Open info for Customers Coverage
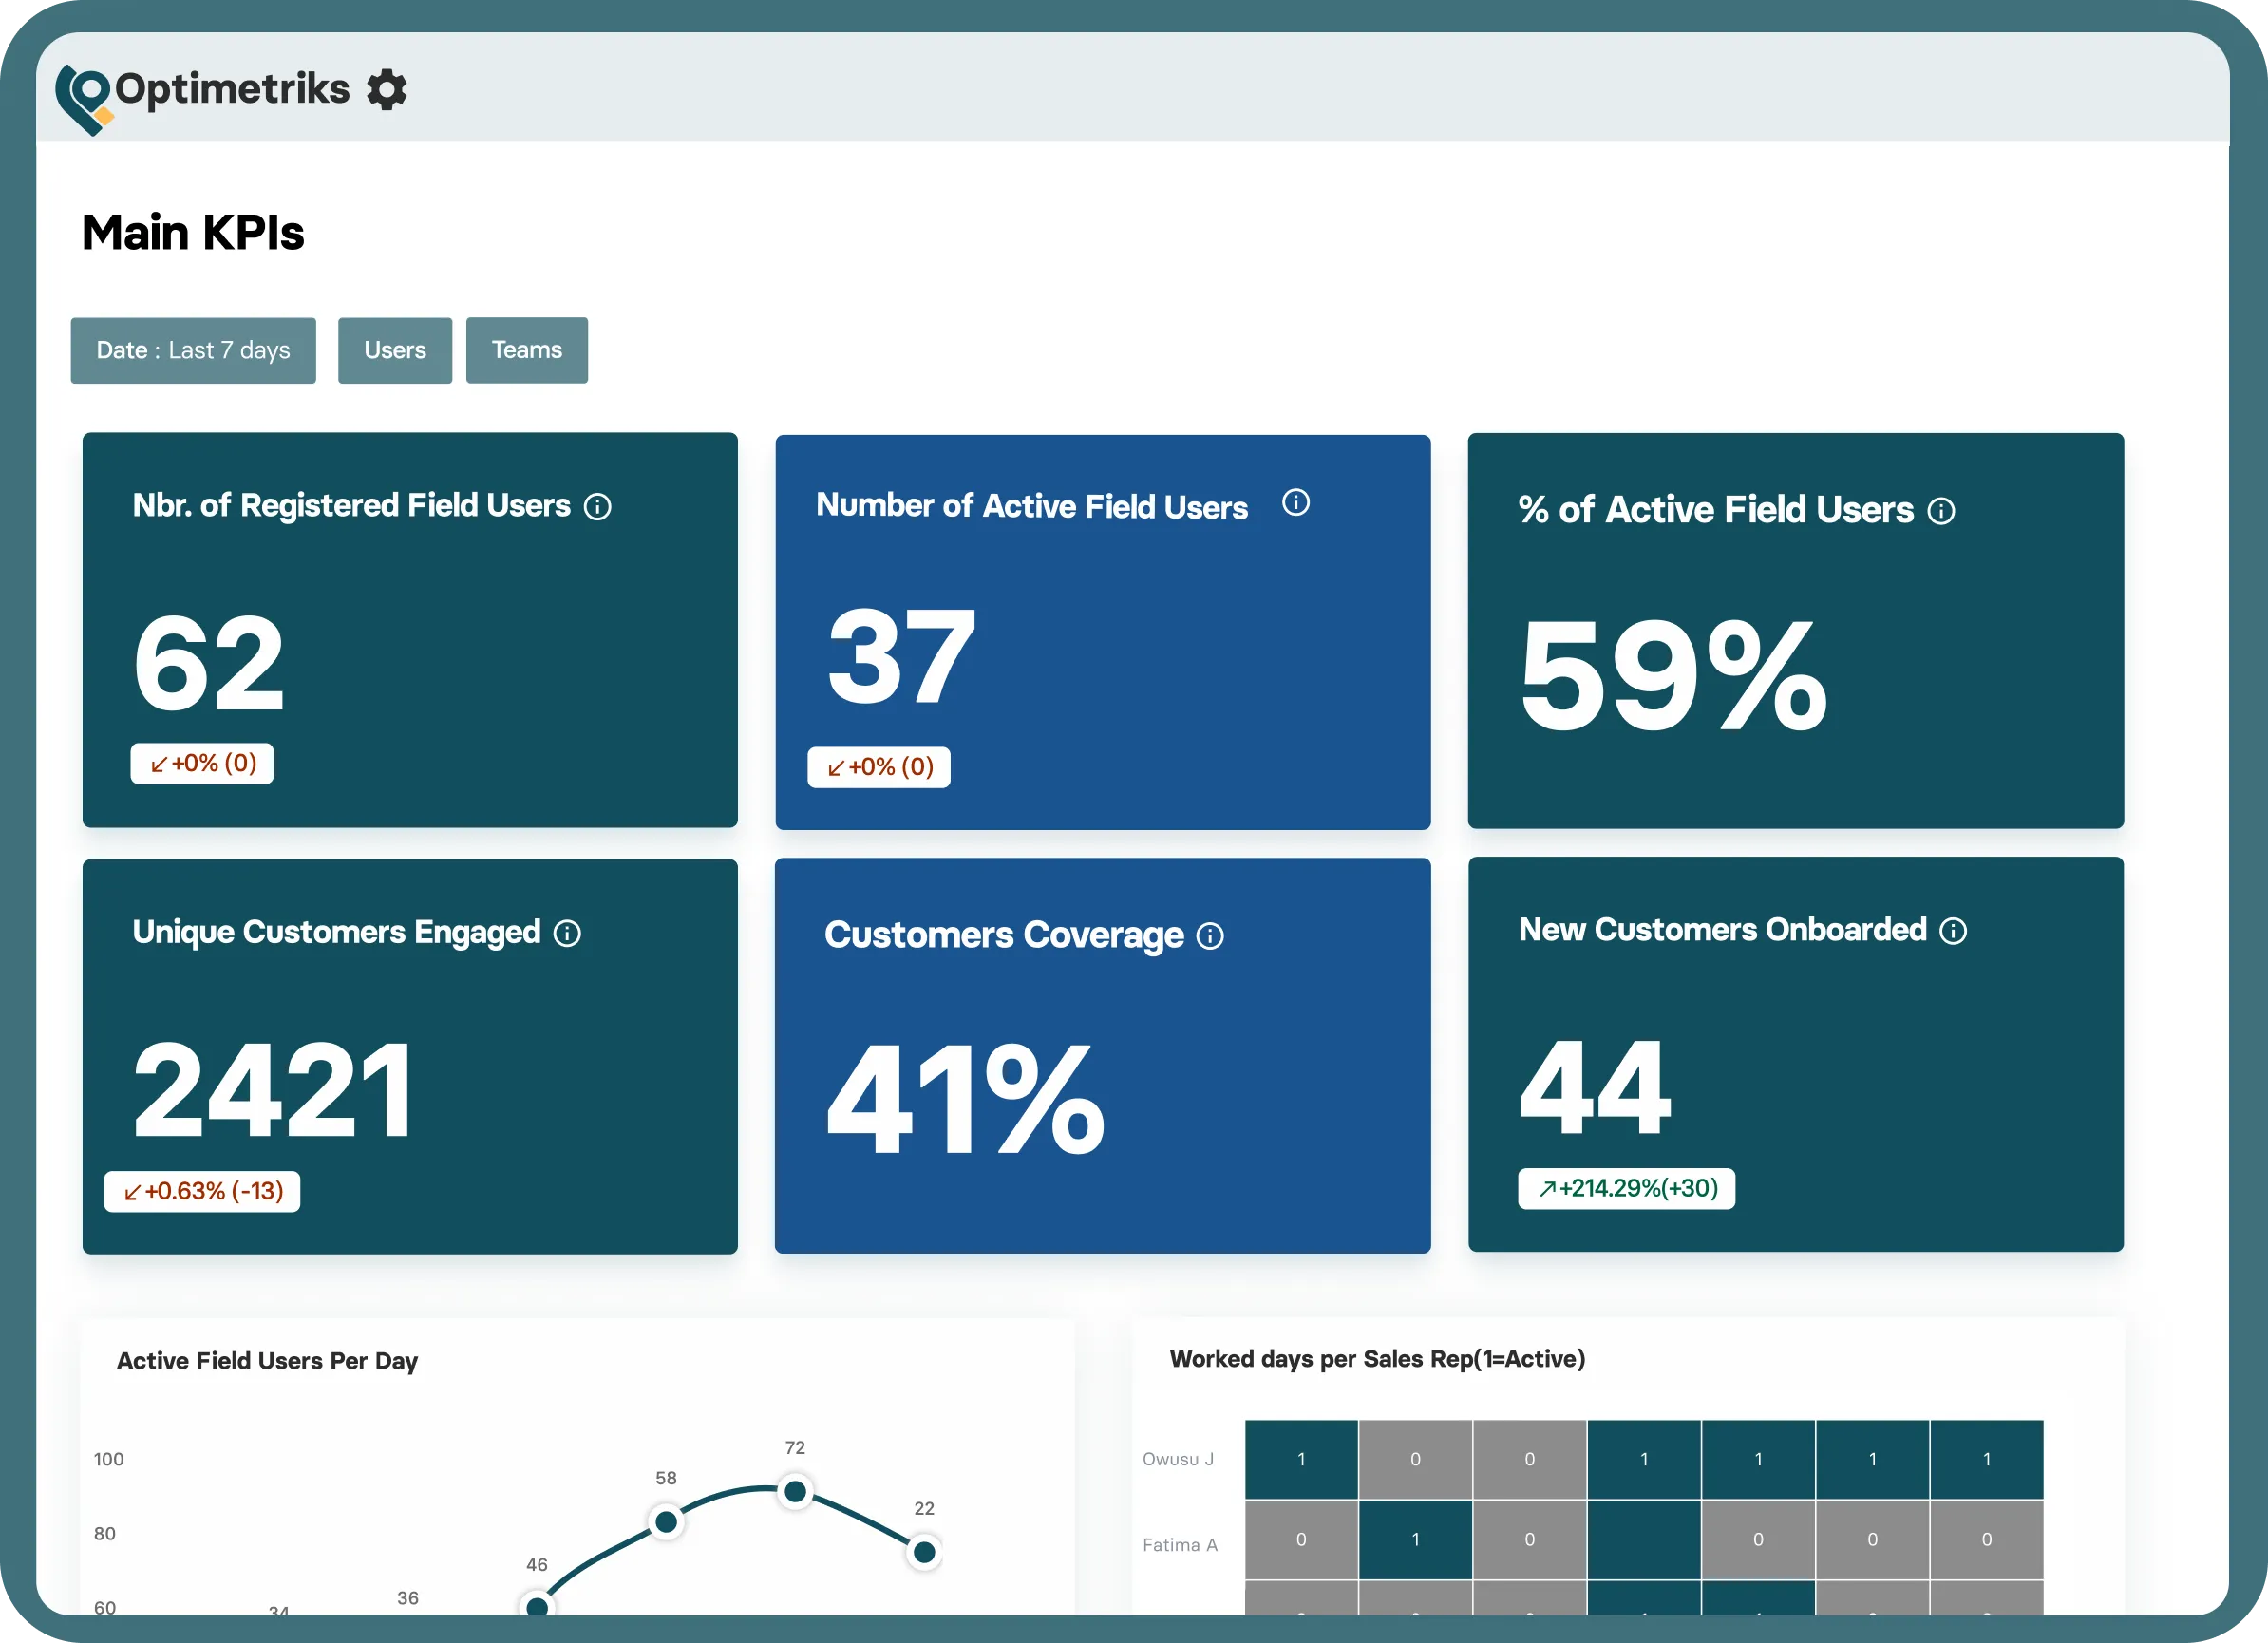 click(x=1210, y=936)
